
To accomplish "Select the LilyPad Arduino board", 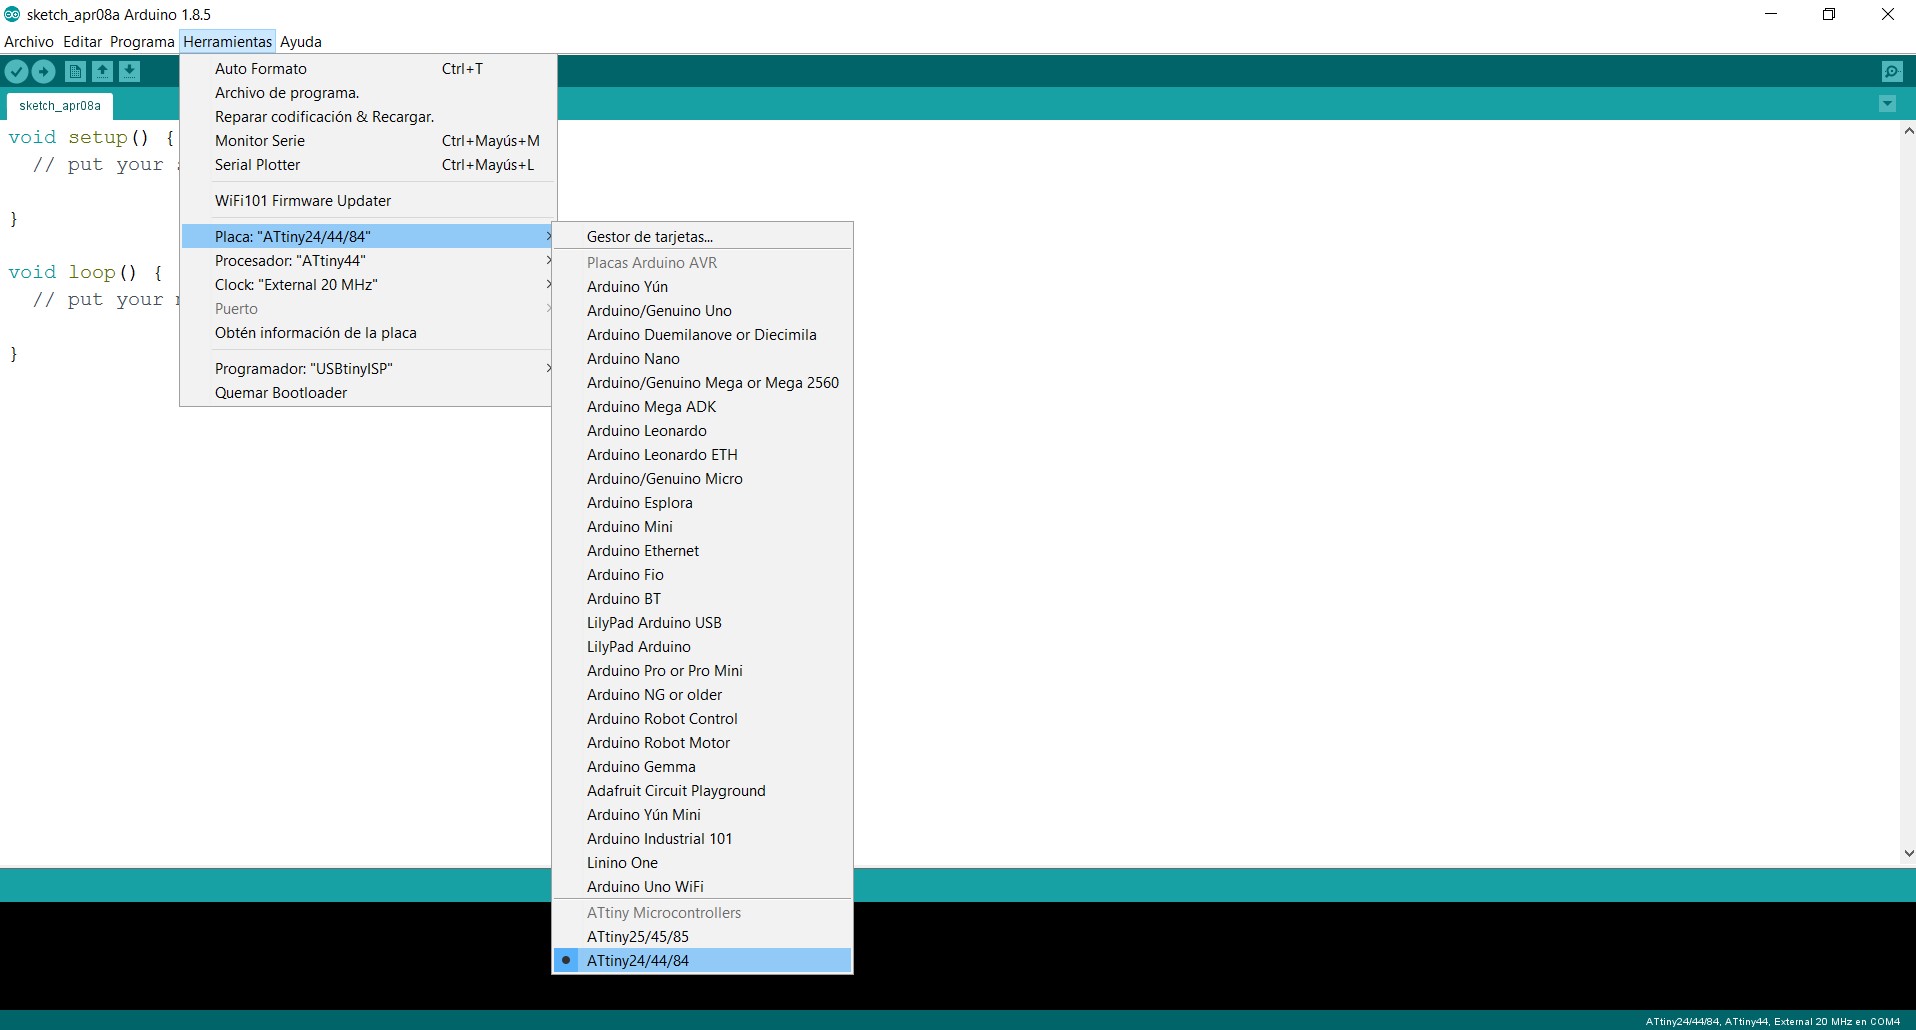I will point(702,647).
